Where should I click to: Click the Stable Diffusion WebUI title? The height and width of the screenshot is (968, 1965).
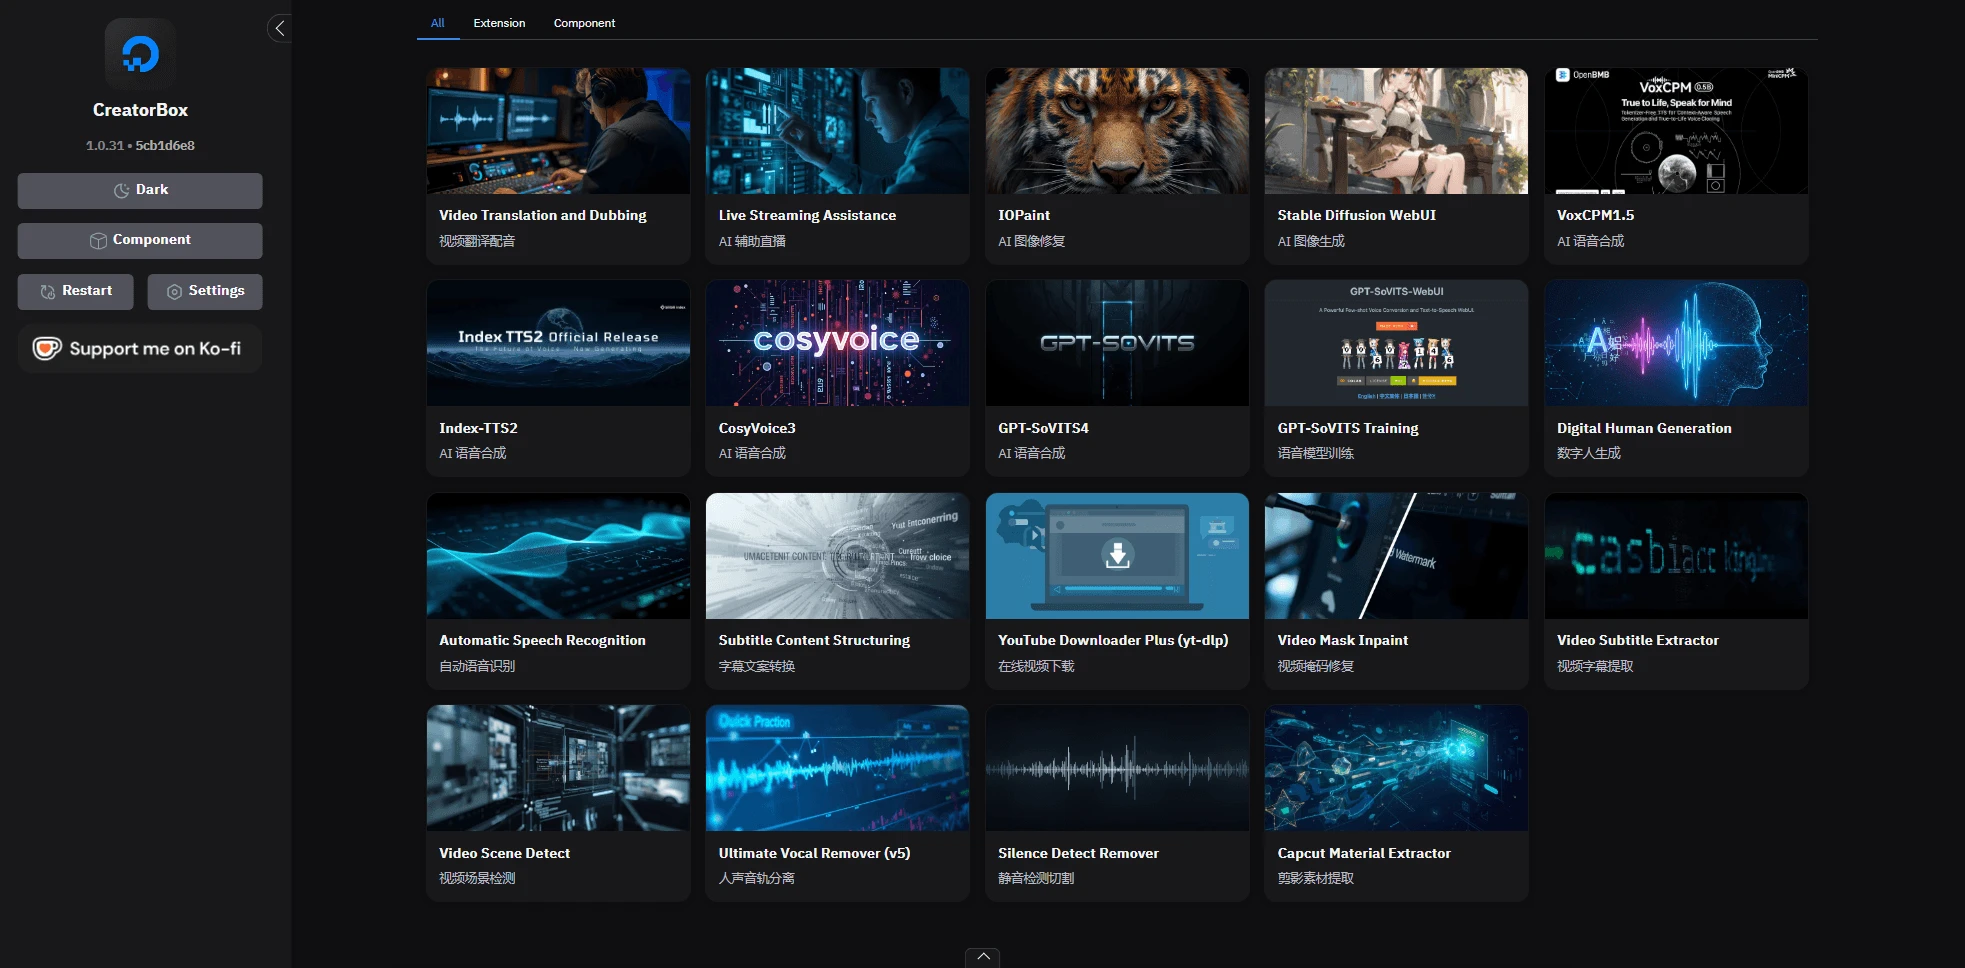1356,215
